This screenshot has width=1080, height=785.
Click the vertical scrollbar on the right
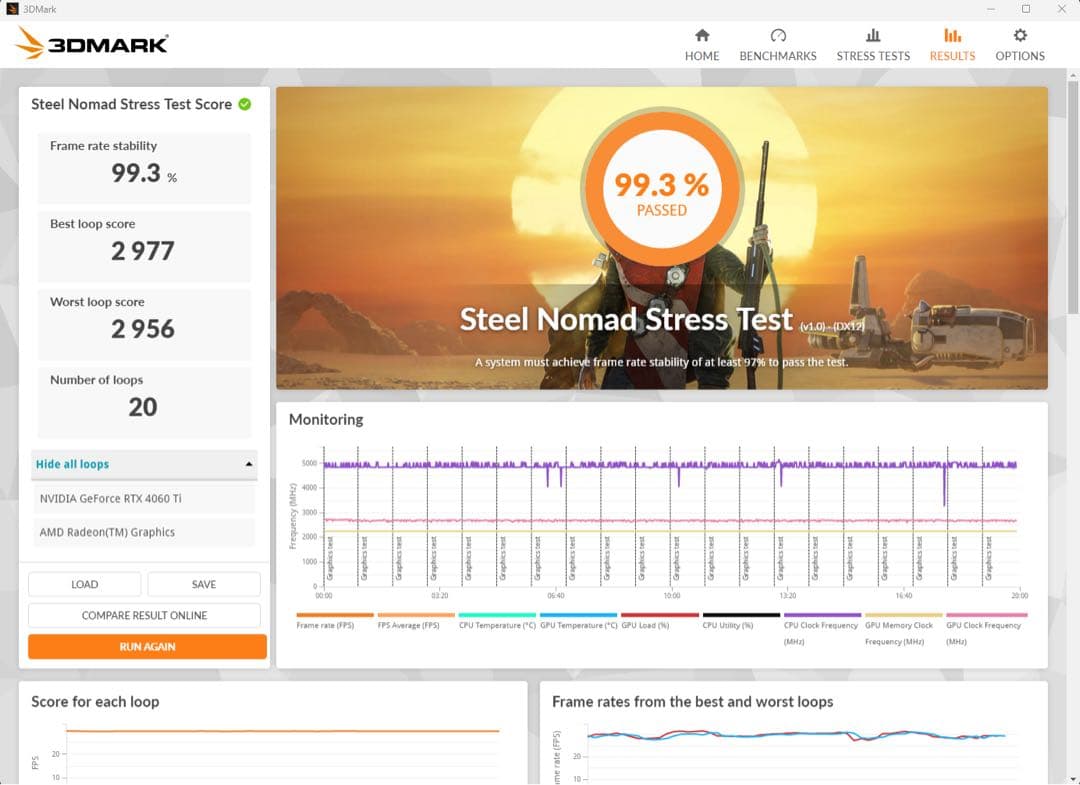click(x=1073, y=200)
